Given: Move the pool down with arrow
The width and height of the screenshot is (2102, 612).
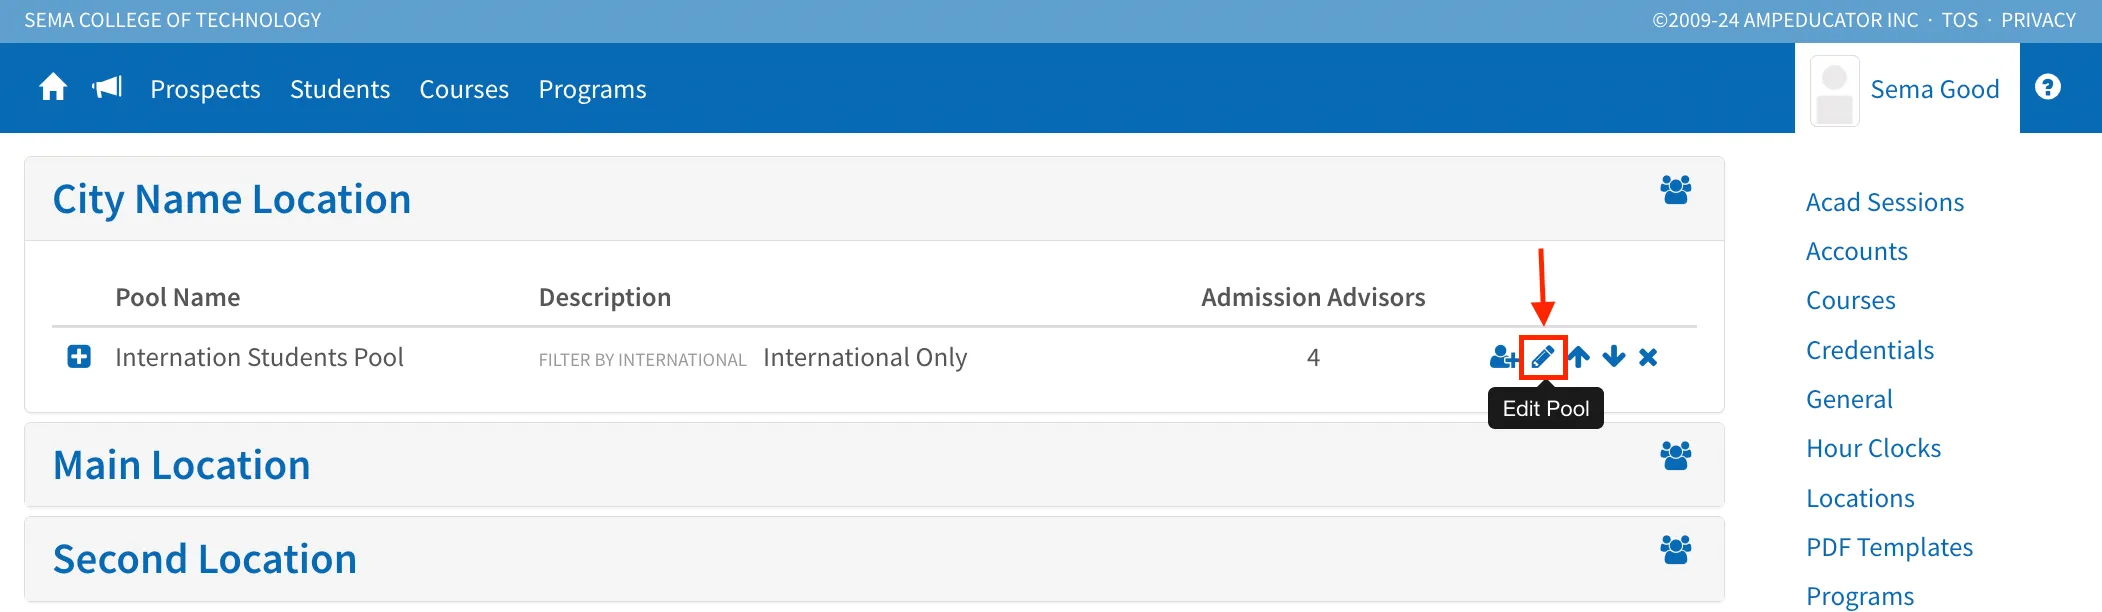Looking at the screenshot, I should [x=1614, y=357].
